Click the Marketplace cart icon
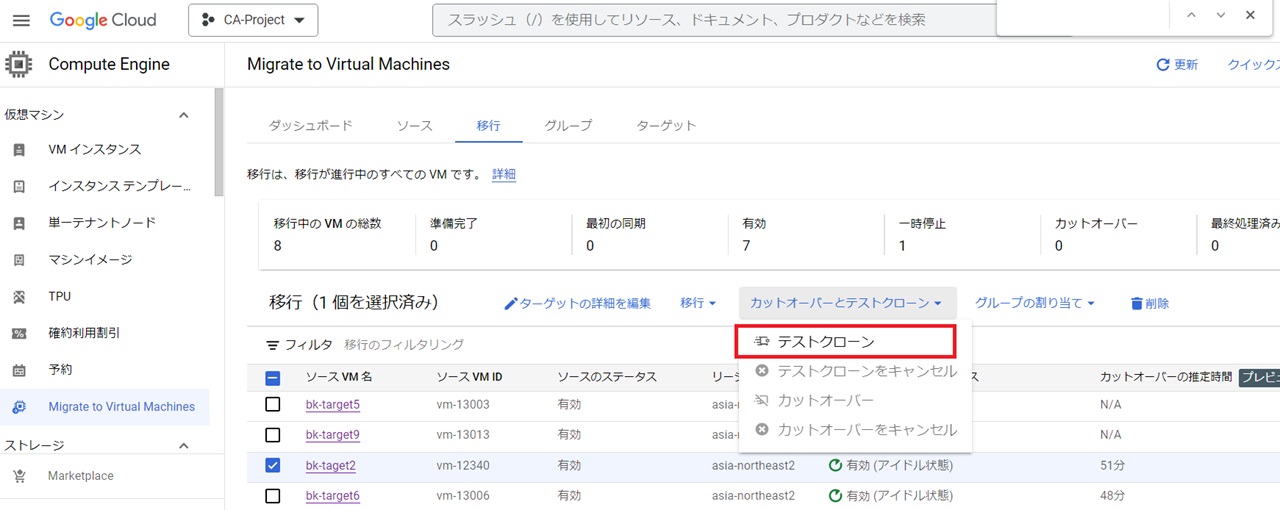This screenshot has width=1280, height=510. point(18,476)
